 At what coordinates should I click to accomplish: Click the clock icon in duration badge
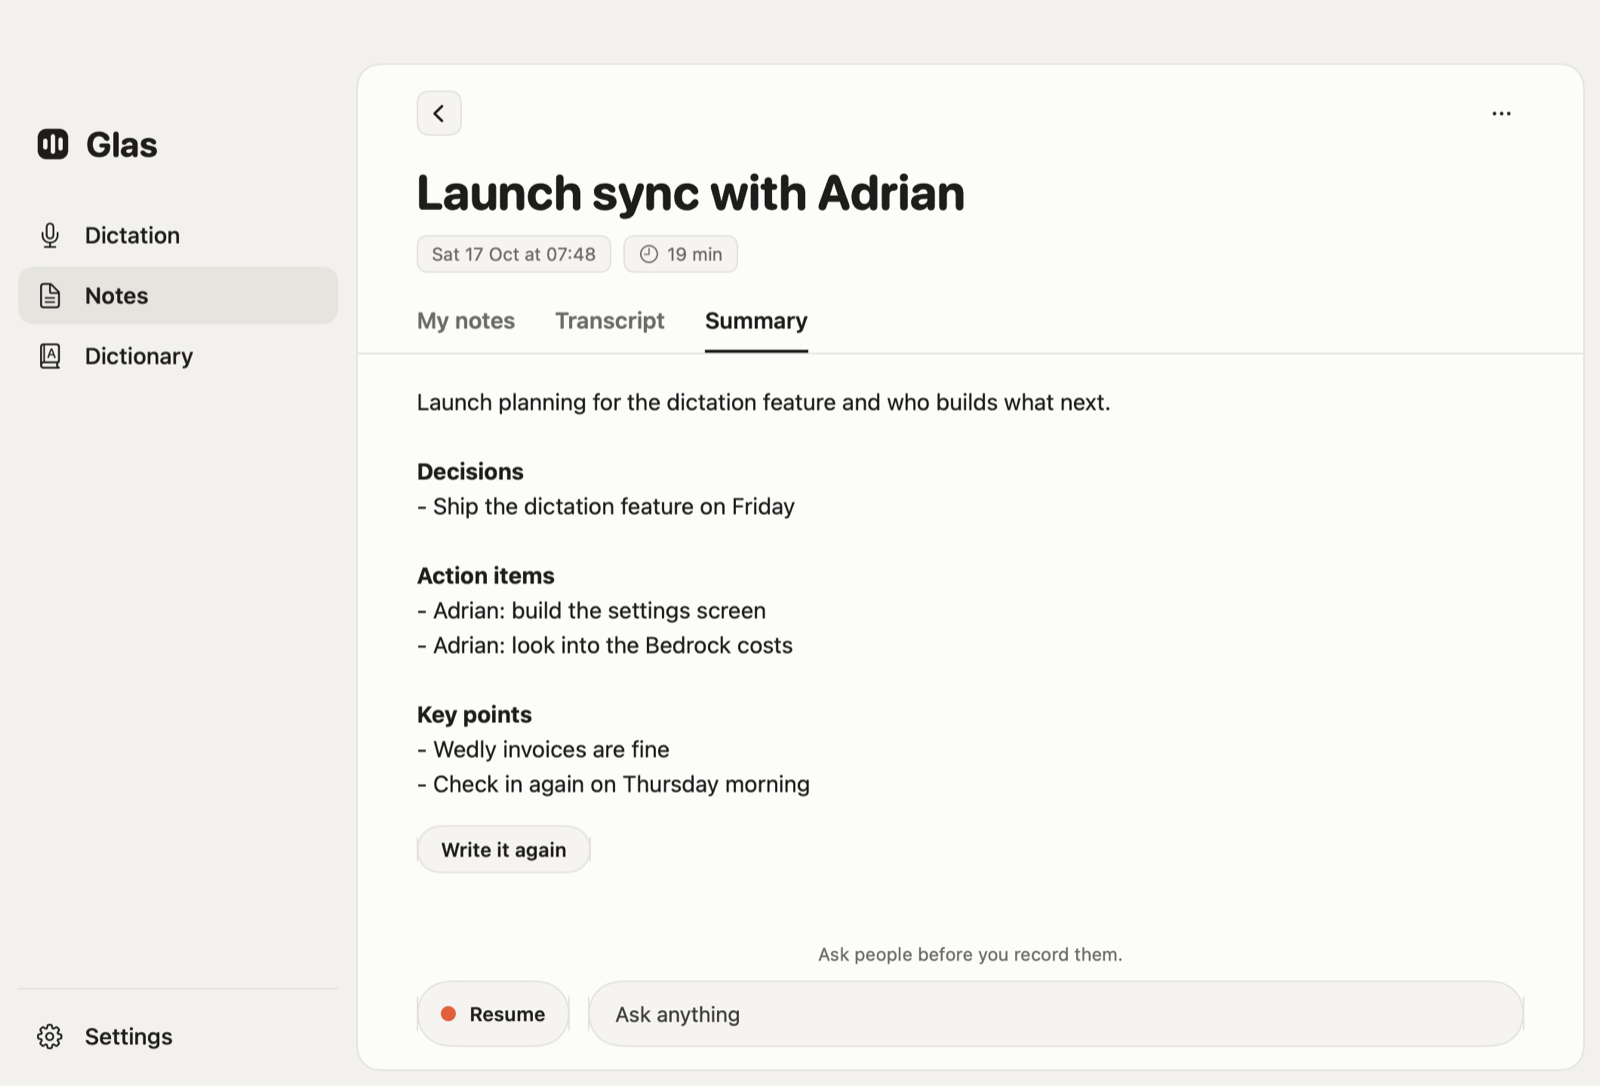click(x=649, y=254)
